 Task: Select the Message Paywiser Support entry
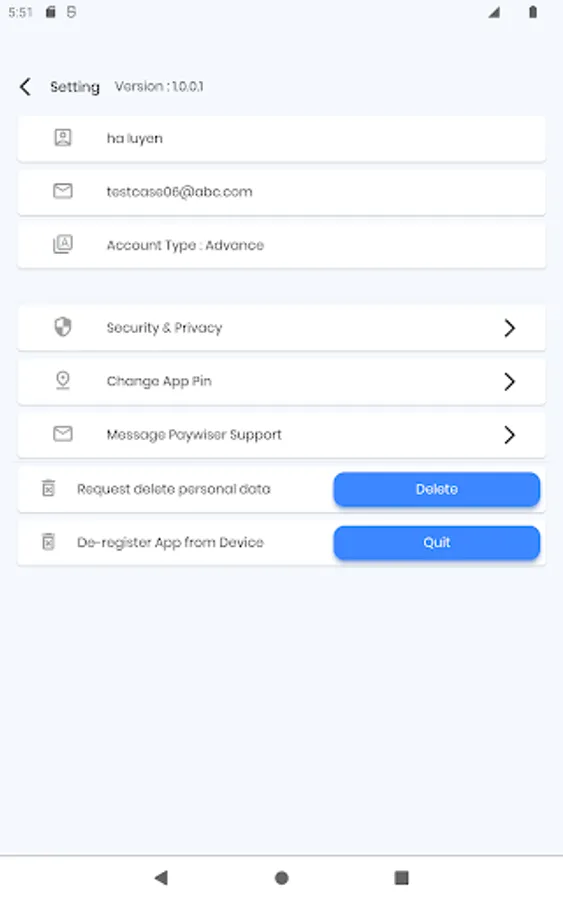(281, 435)
